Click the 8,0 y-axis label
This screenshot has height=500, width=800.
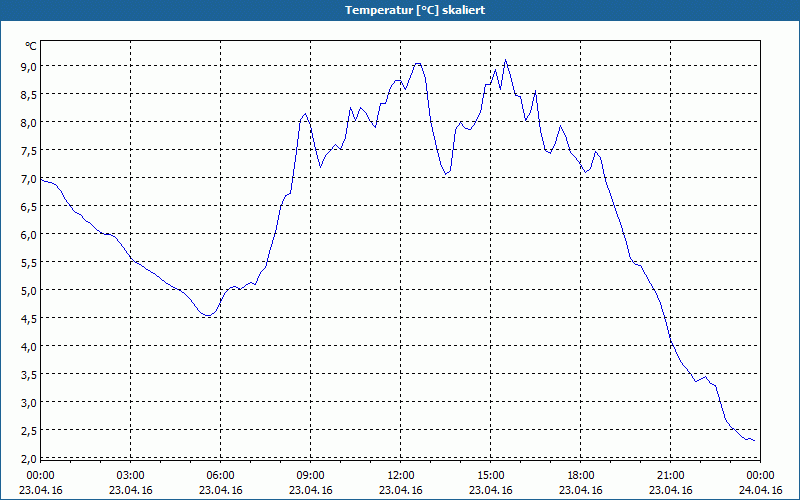tap(29, 122)
